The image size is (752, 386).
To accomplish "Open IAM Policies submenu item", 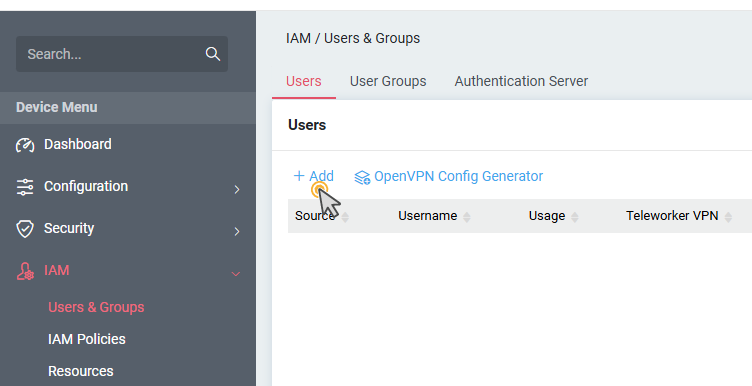I will click(x=87, y=339).
